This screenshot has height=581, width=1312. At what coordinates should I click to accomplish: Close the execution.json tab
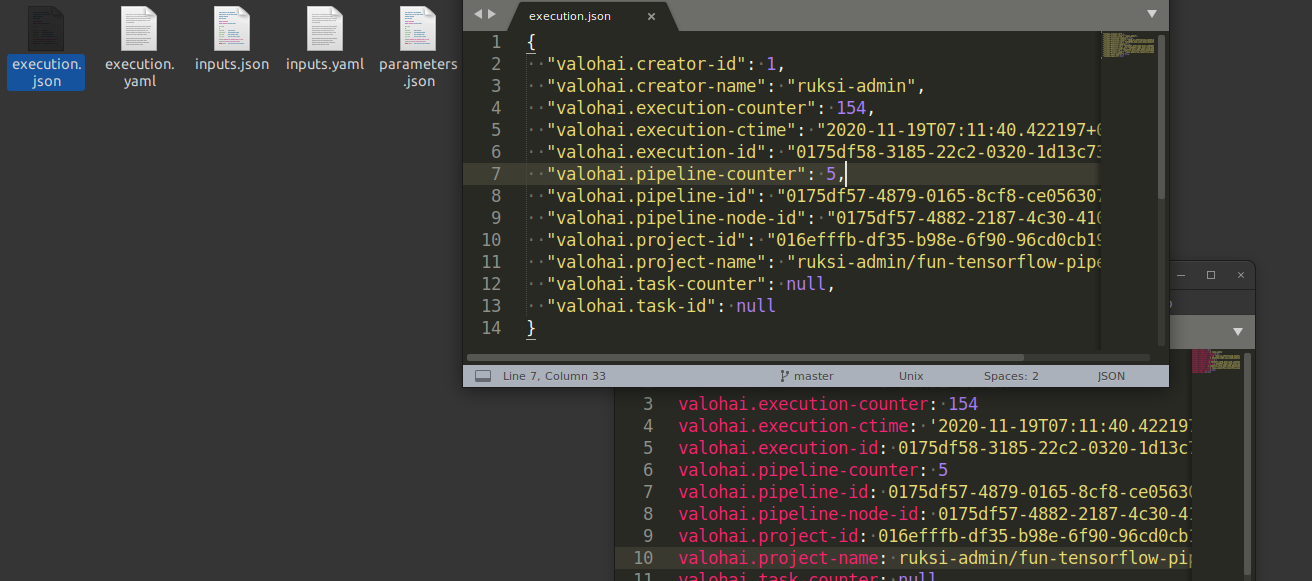pyautogui.click(x=651, y=16)
